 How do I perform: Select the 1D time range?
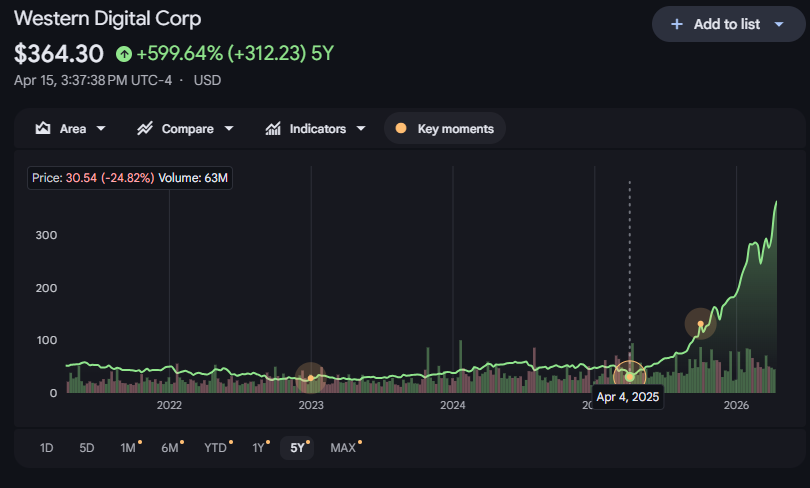[x=46, y=448]
